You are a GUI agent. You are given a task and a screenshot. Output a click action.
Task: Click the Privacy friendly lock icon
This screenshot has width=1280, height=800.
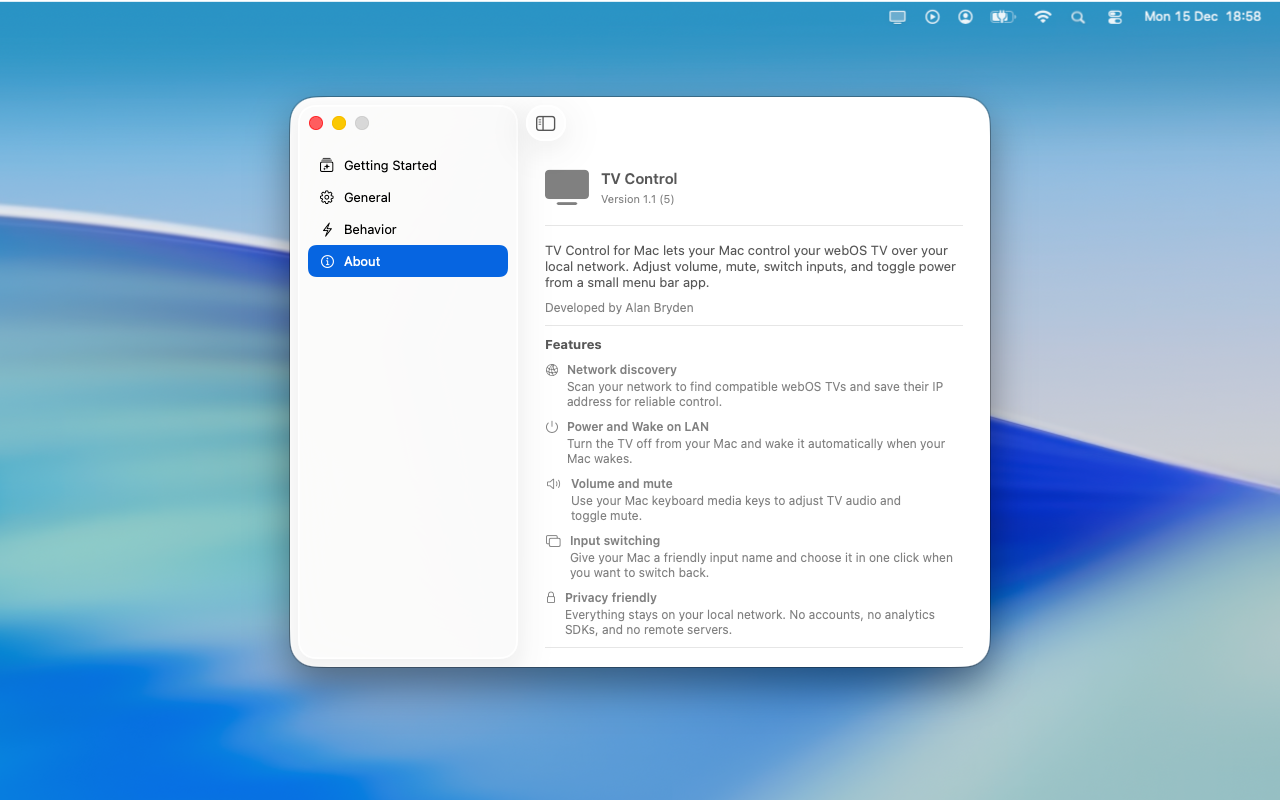[x=551, y=598]
